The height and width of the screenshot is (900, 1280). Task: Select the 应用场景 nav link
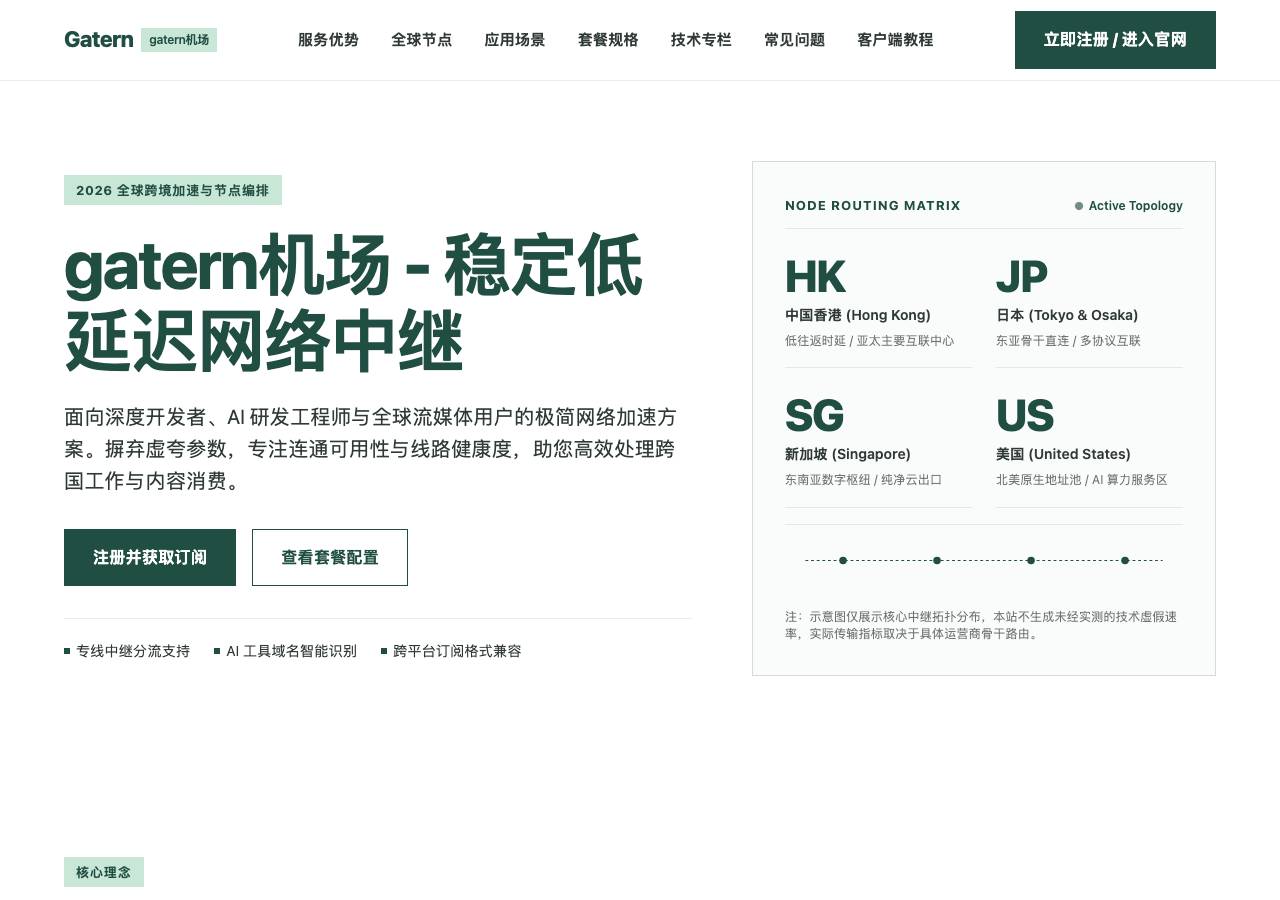[515, 40]
